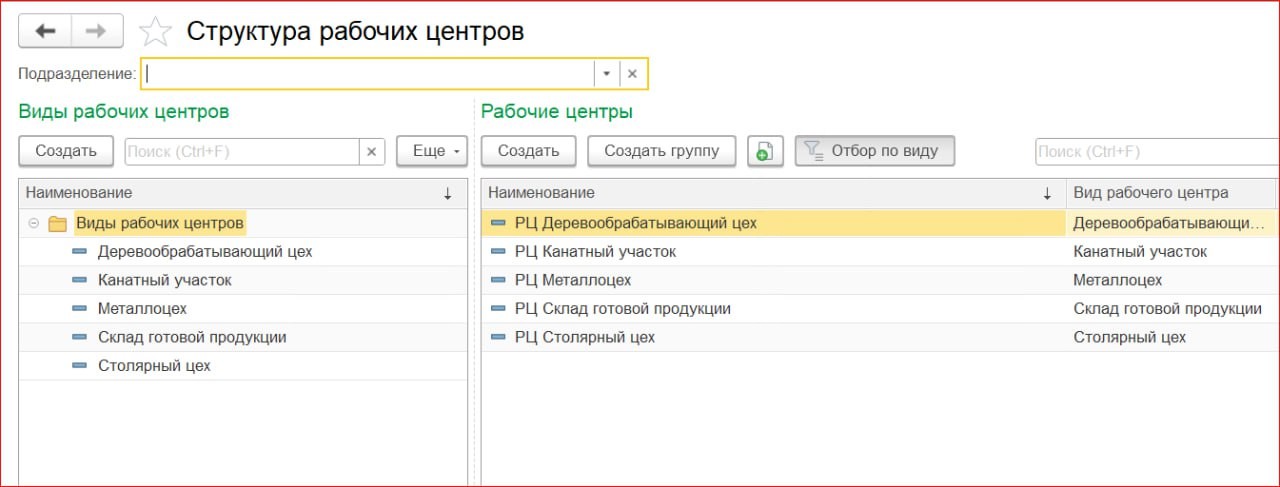Collapse the Виды рабочих центров folder
Image resolution: width=1280 pixels, height=487 pixels.
click(34, 223)
